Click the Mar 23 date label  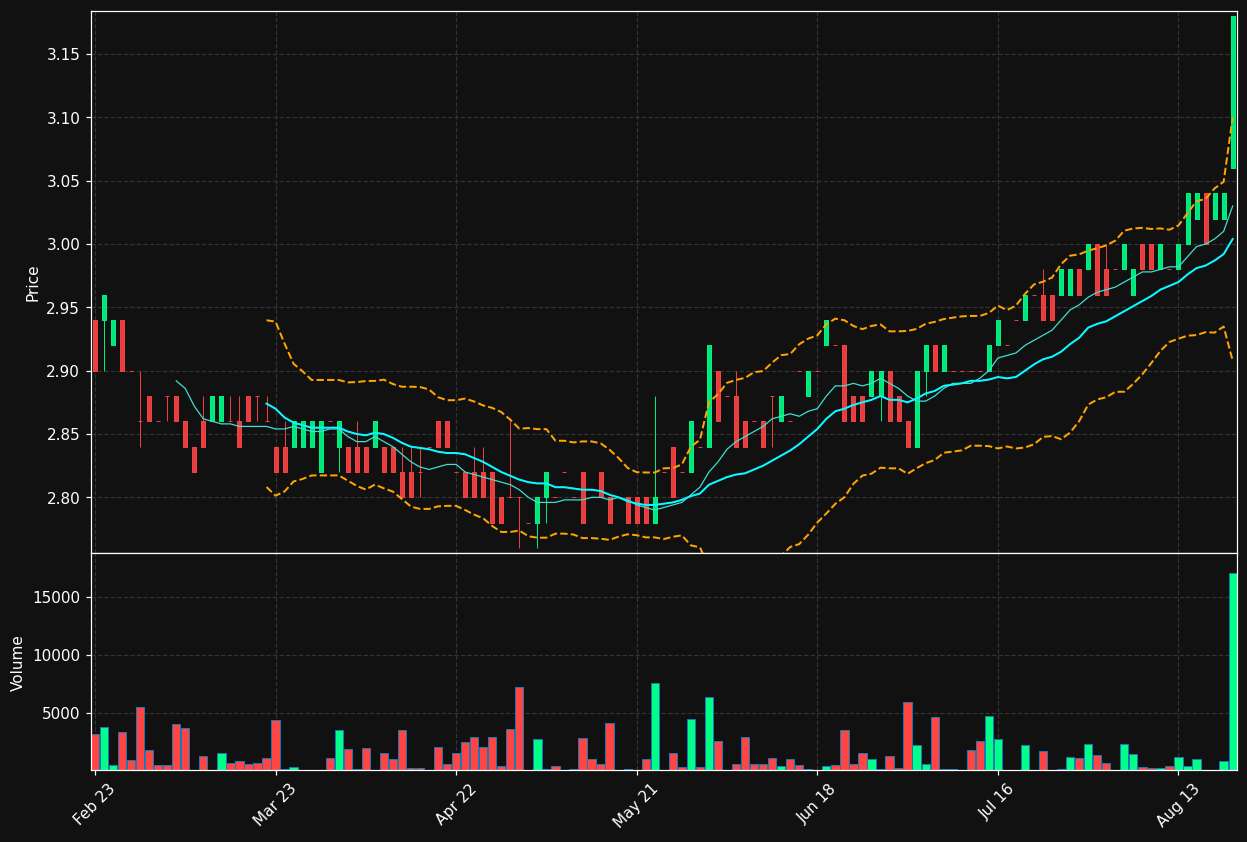(x=274, y=804)
